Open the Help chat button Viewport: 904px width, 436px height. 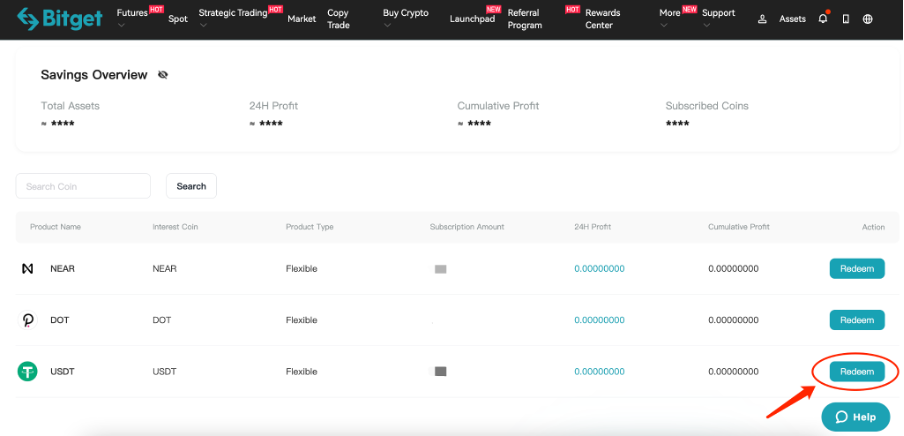pos(856,417)
